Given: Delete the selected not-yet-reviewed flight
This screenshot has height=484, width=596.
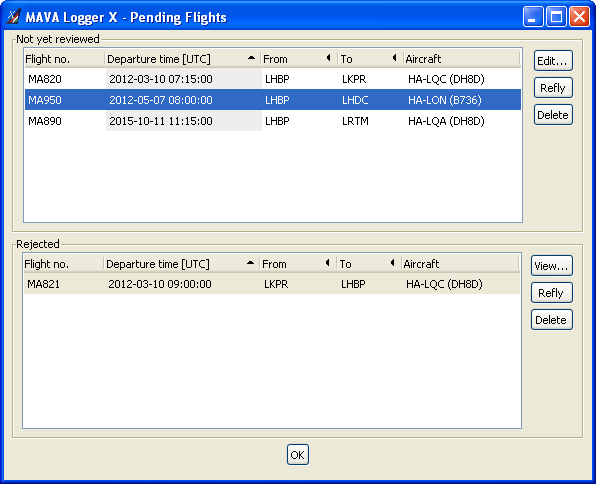Looking at the screenshot, I should pos(553,115).
